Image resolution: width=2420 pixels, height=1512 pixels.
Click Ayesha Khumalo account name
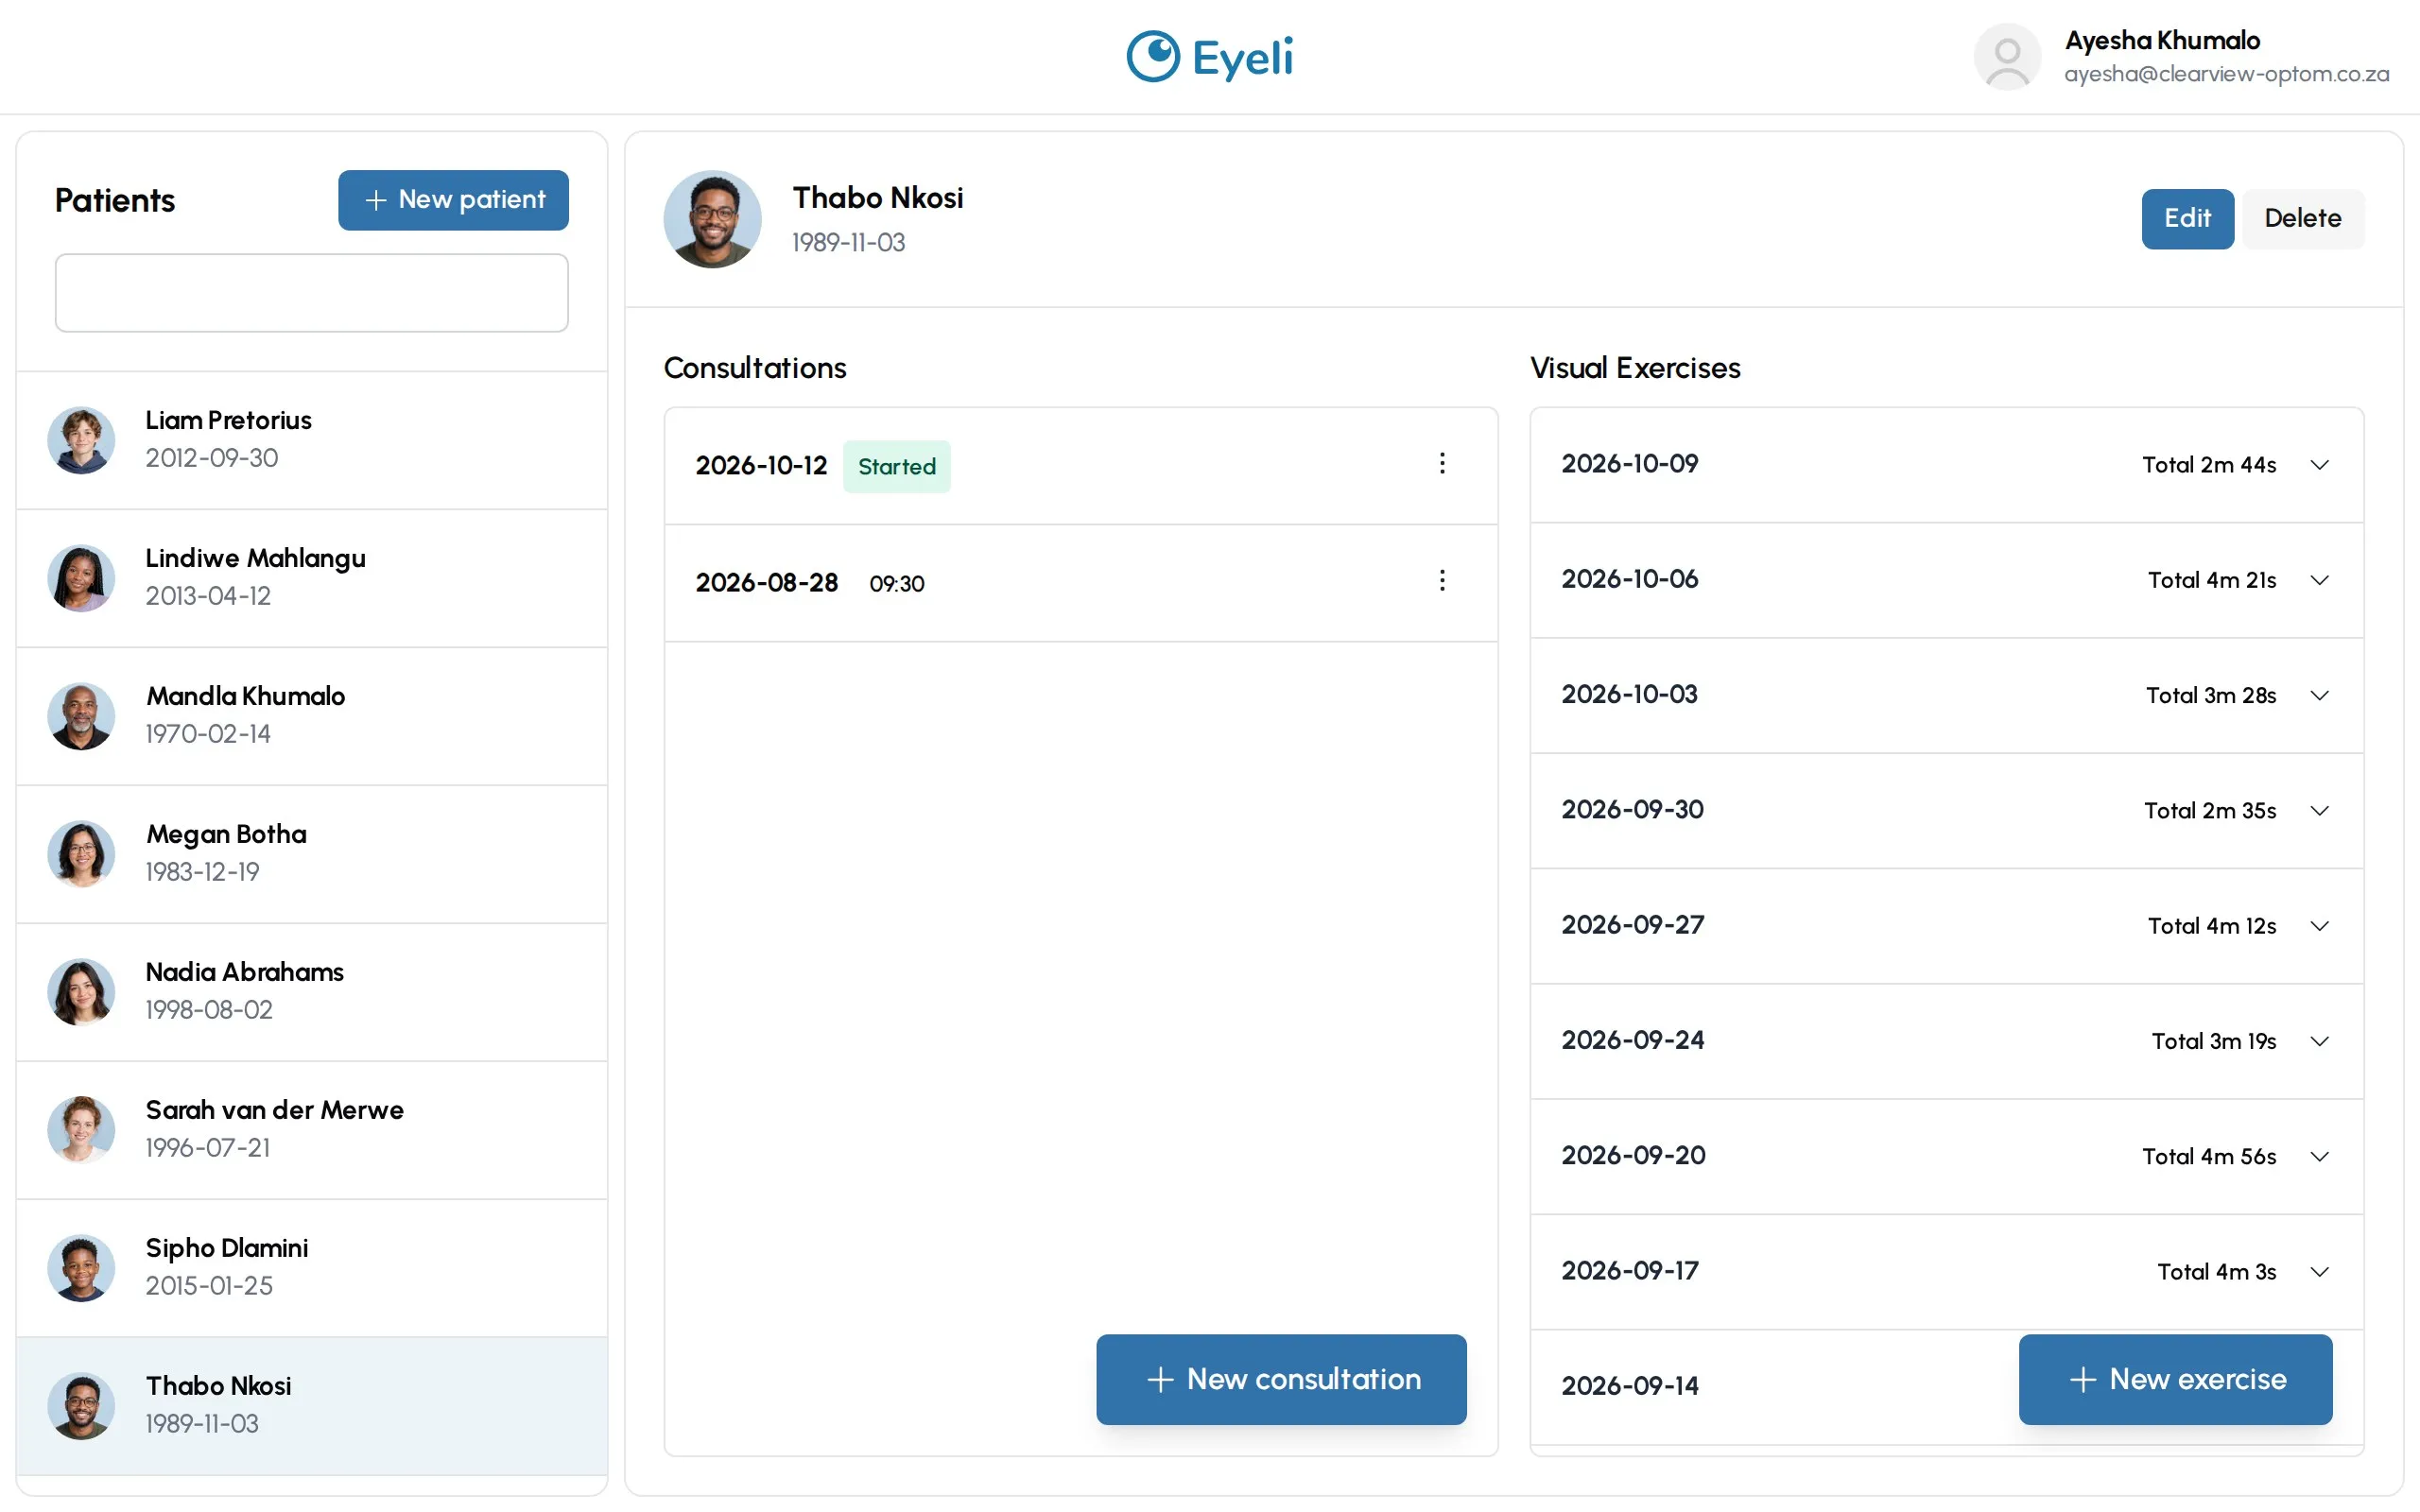[2162, 40]
